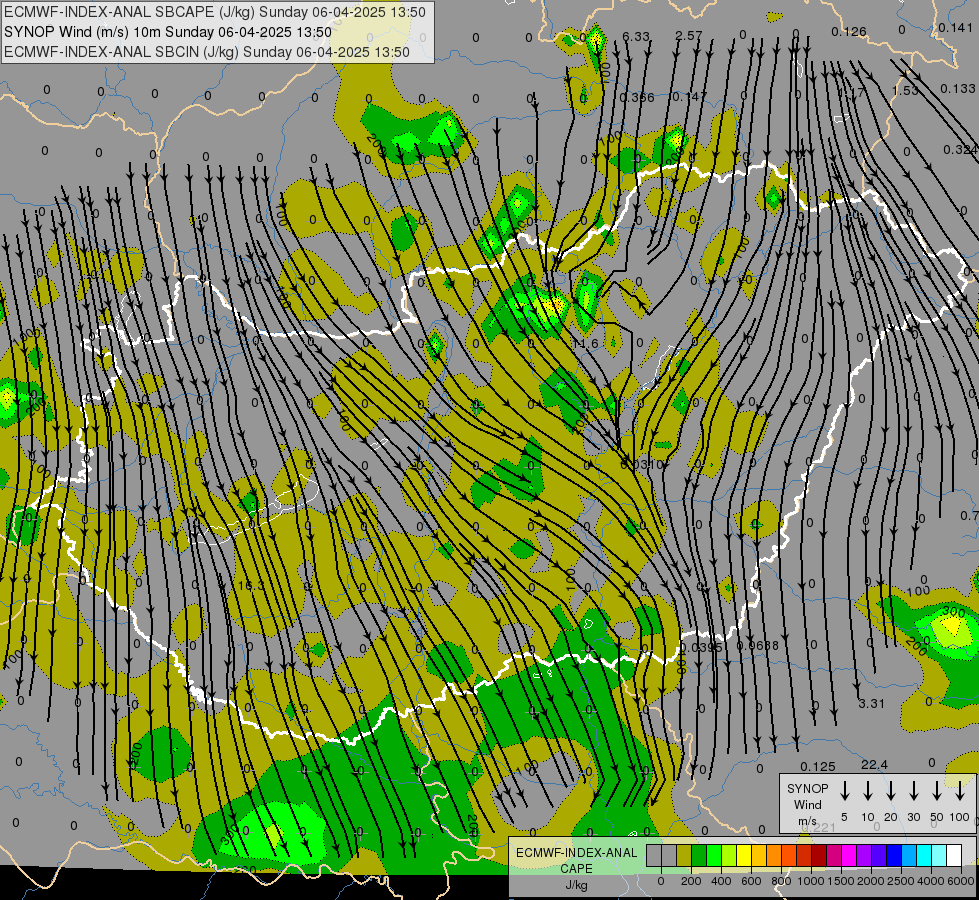Click the 11.6 value on the map
The width and height of the screenshot is (979, 900).
(586, 344)
